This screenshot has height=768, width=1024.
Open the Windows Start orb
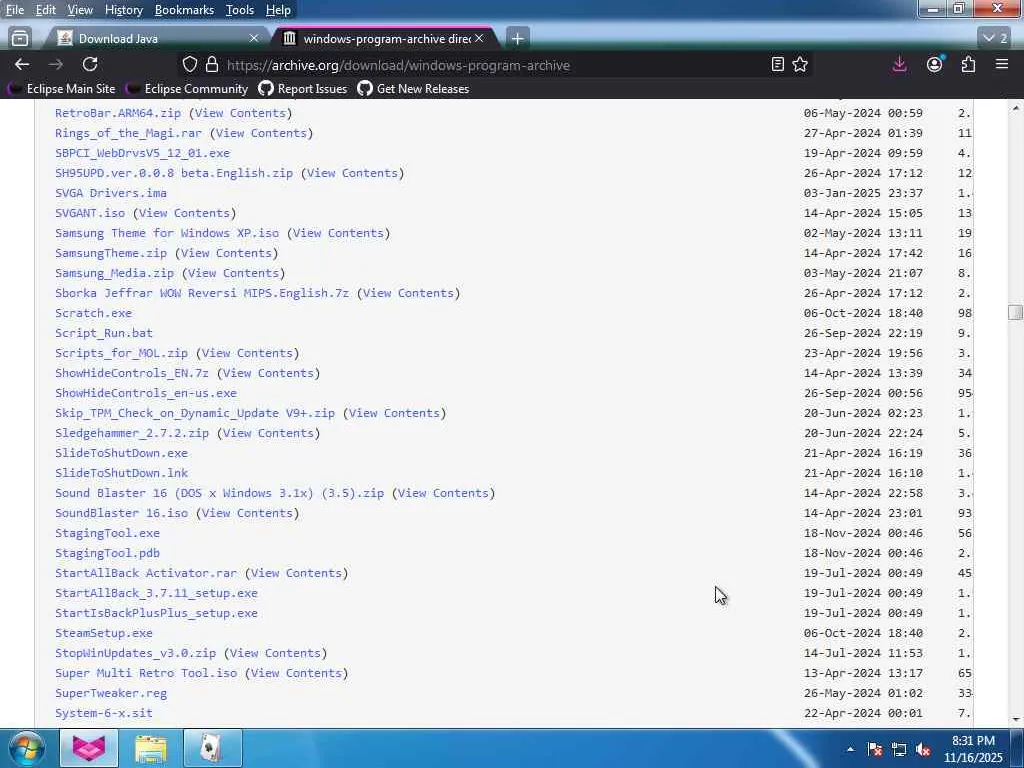(26, 748)
